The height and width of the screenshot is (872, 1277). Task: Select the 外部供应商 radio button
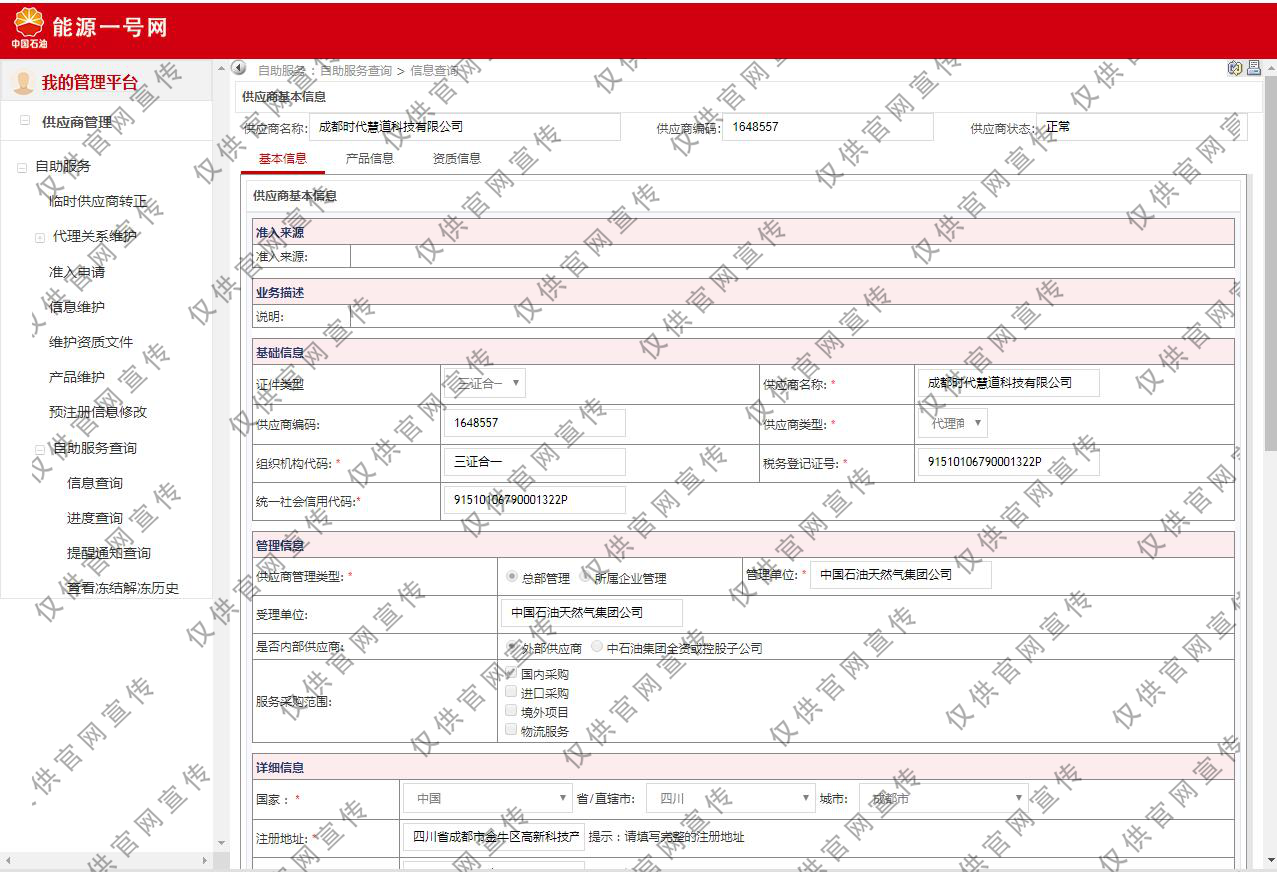pos(512,647)
